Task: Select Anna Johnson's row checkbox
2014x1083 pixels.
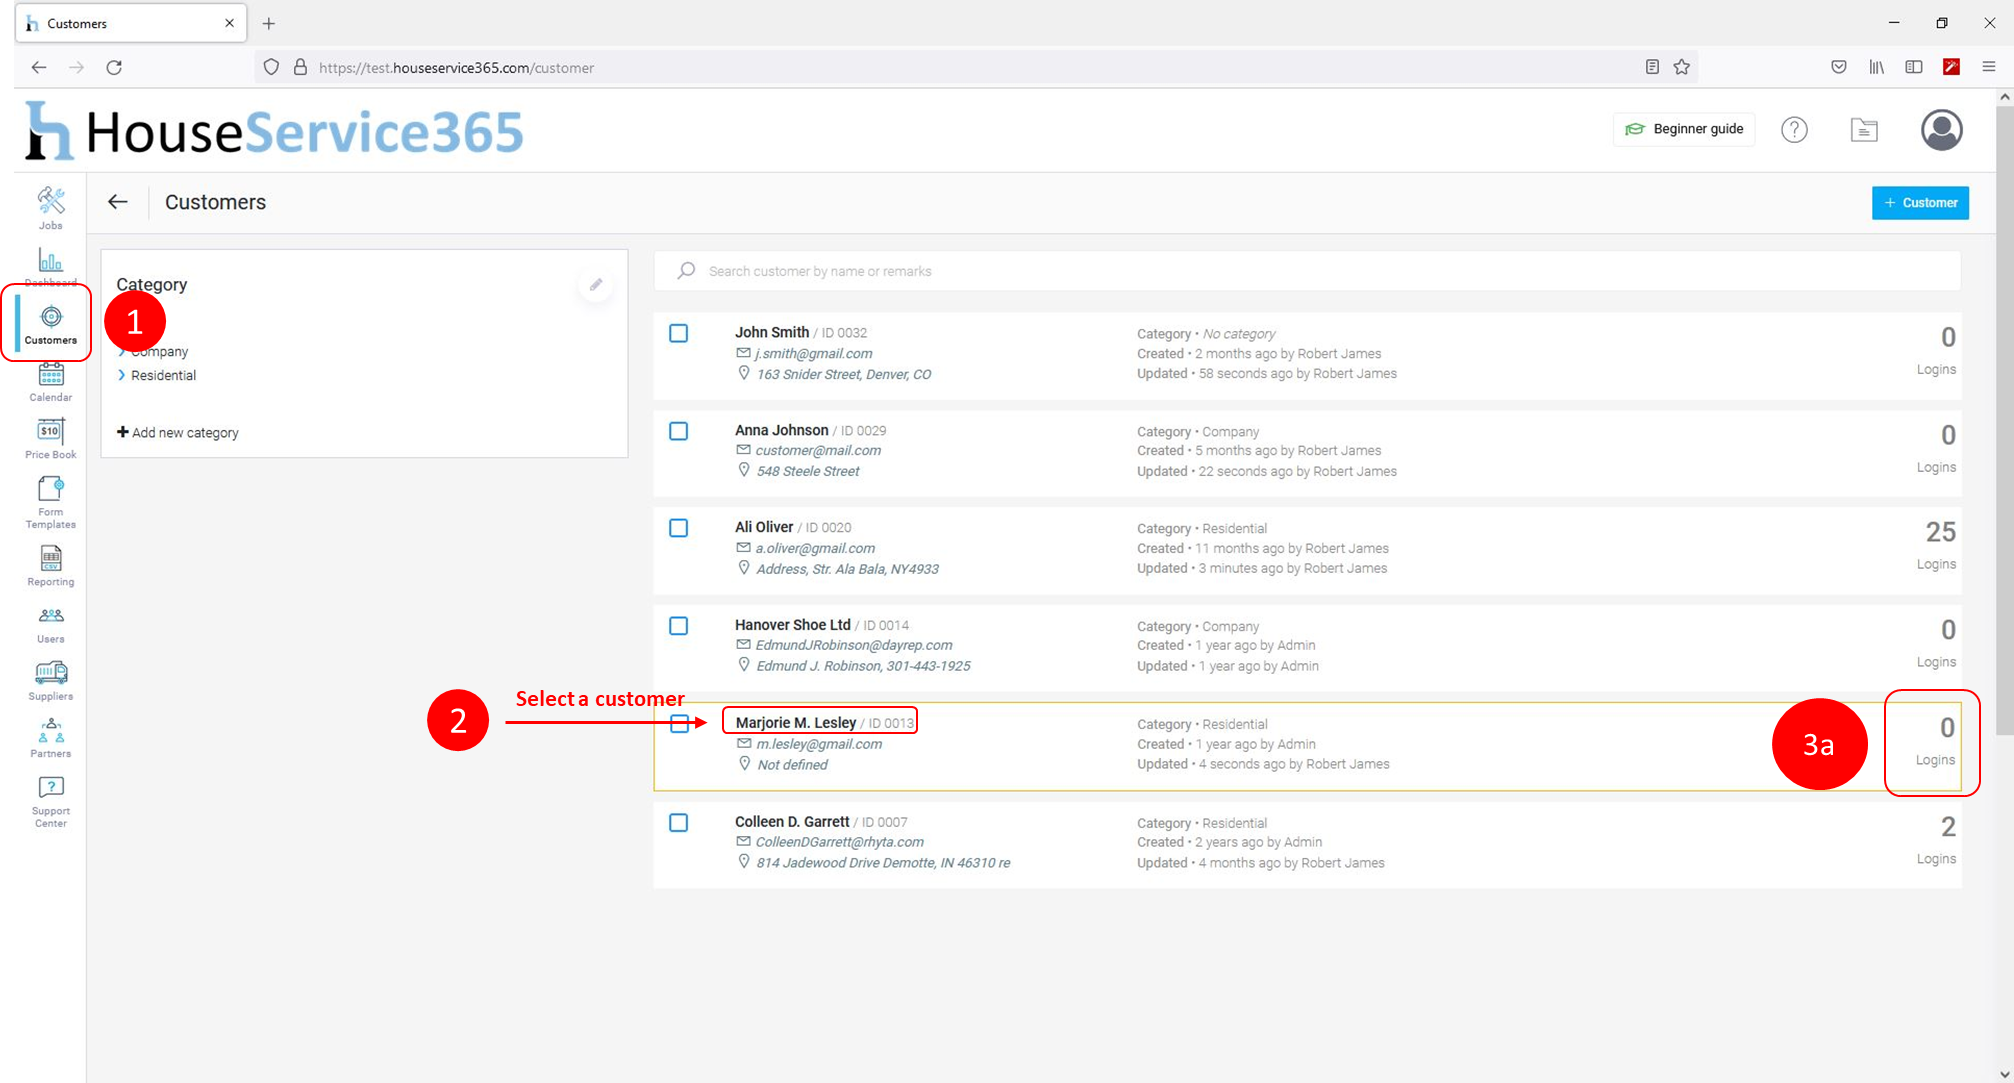Action: [679, 431]
